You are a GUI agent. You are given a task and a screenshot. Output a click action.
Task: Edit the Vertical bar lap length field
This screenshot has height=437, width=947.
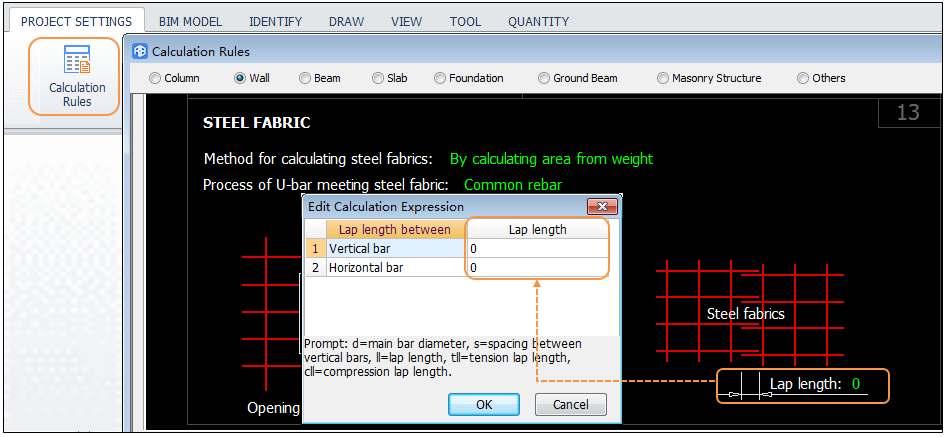[537, 248]
